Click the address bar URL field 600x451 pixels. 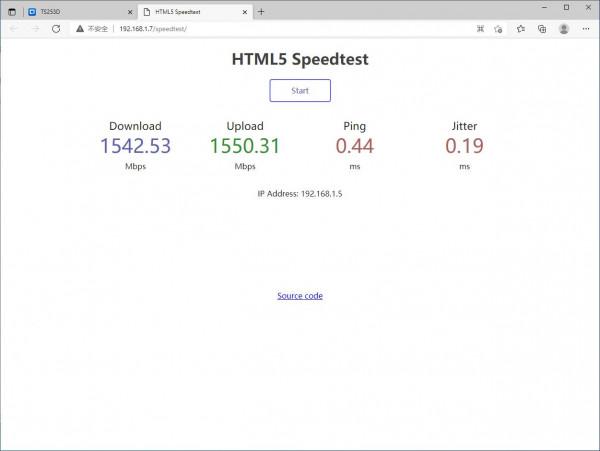[x=250, y=29]
